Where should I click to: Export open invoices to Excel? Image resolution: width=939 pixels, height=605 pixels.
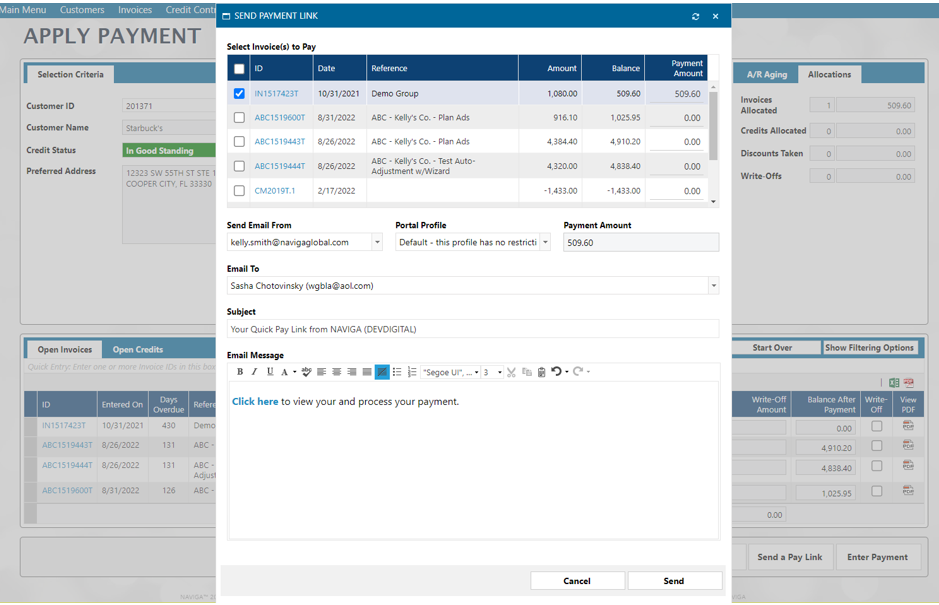(894, 383)
